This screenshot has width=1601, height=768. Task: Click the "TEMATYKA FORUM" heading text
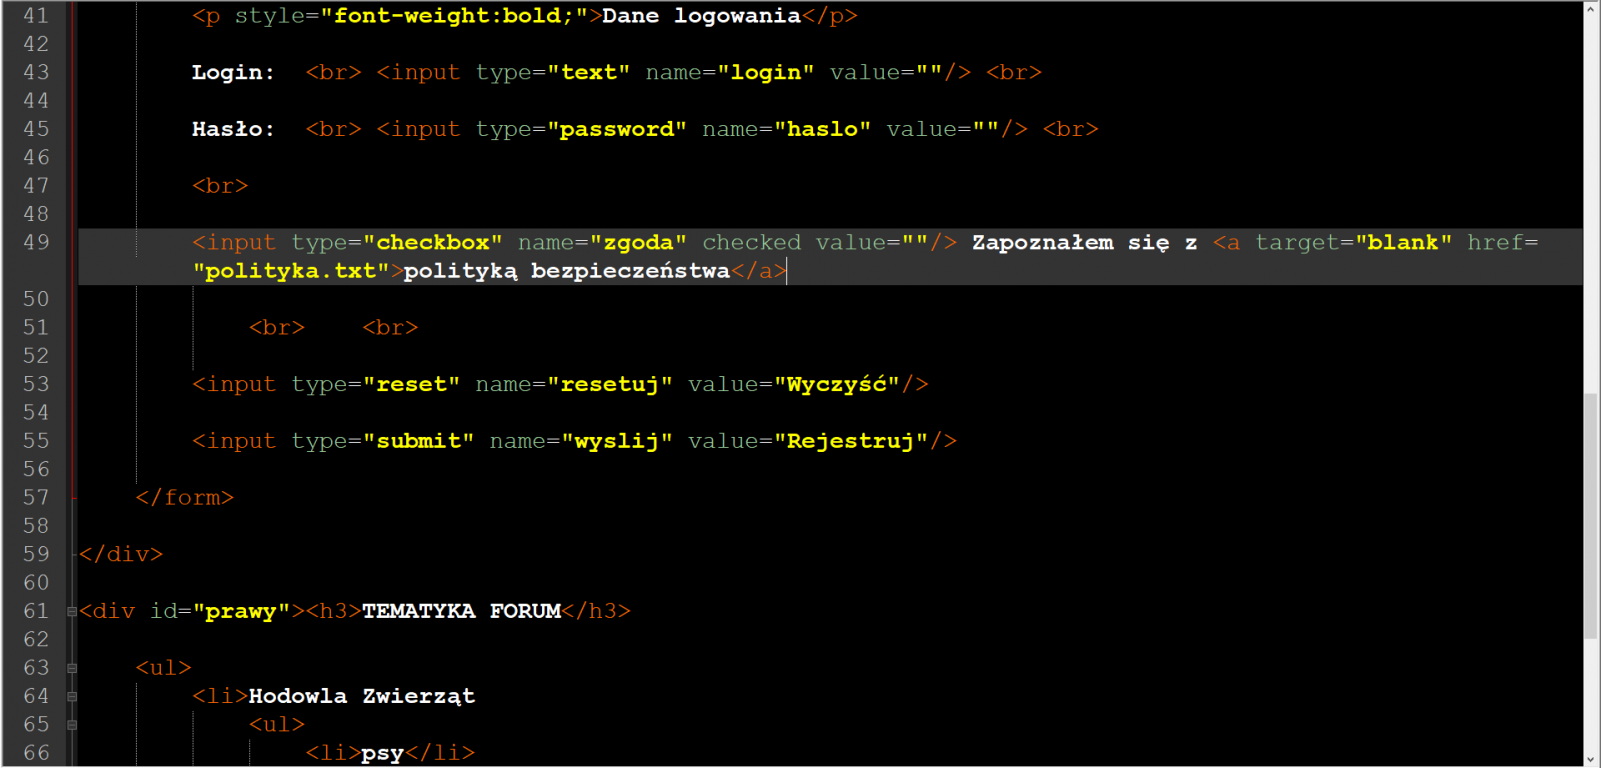pyautogui.click(x=461, y=611)
